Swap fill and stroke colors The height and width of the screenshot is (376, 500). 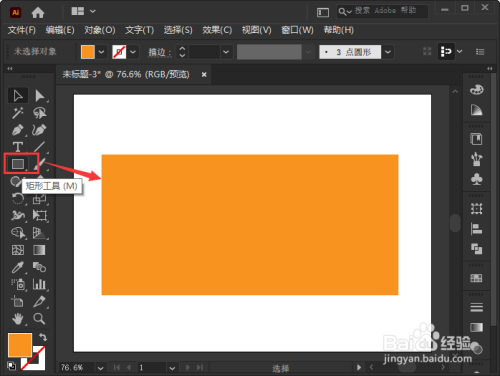(x=43, y=337)
